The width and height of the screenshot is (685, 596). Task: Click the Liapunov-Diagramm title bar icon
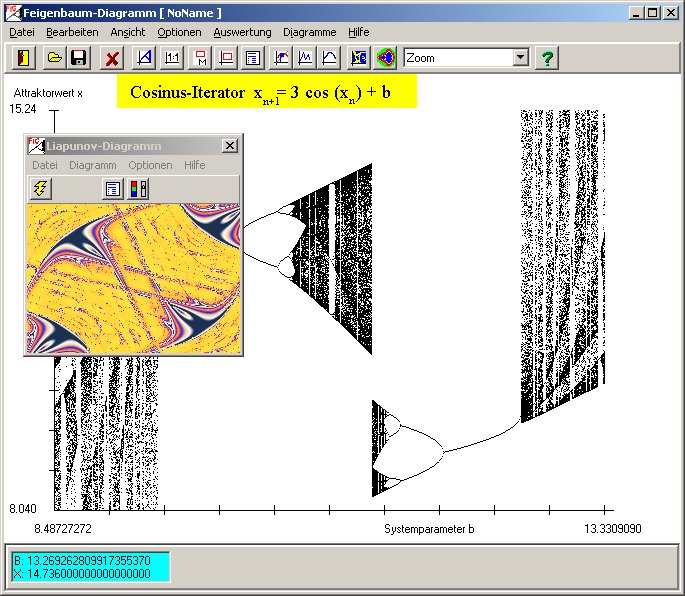tap(36, 146)
